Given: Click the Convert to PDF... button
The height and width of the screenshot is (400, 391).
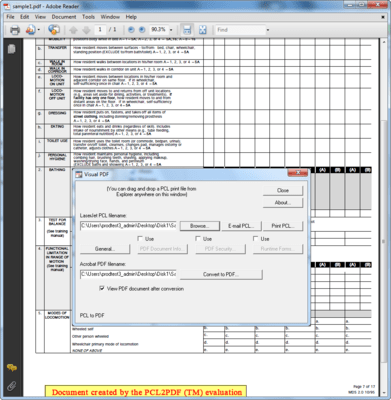Looking at the screenshot, I should pos(221,275).
